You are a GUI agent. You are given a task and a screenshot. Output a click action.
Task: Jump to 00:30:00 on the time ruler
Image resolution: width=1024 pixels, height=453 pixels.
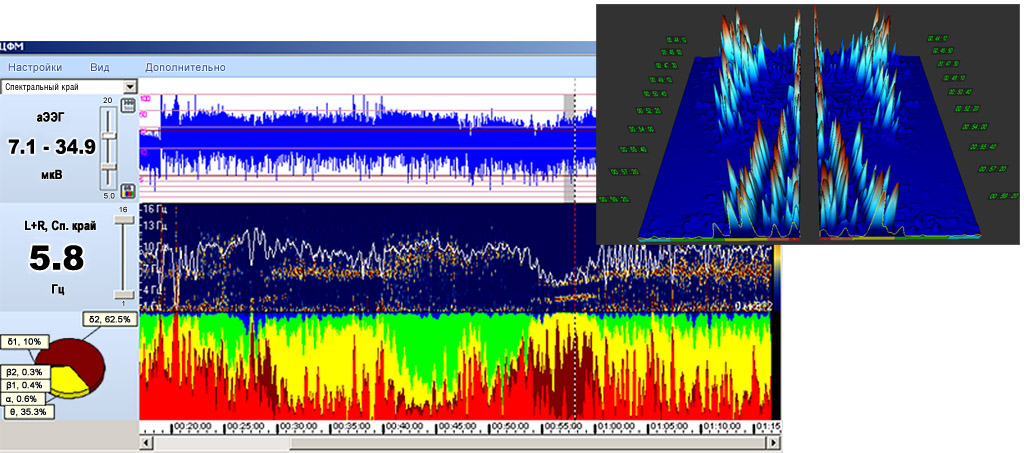click(x=298, y=428)
